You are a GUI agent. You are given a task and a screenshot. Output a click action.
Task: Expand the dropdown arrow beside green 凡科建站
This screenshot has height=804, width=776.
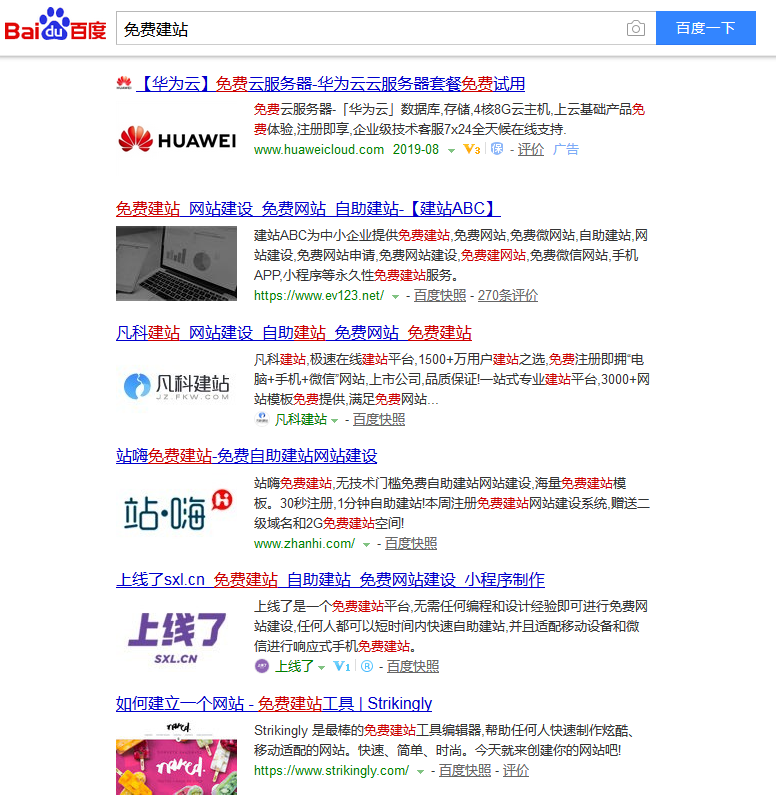pos(334,420)
